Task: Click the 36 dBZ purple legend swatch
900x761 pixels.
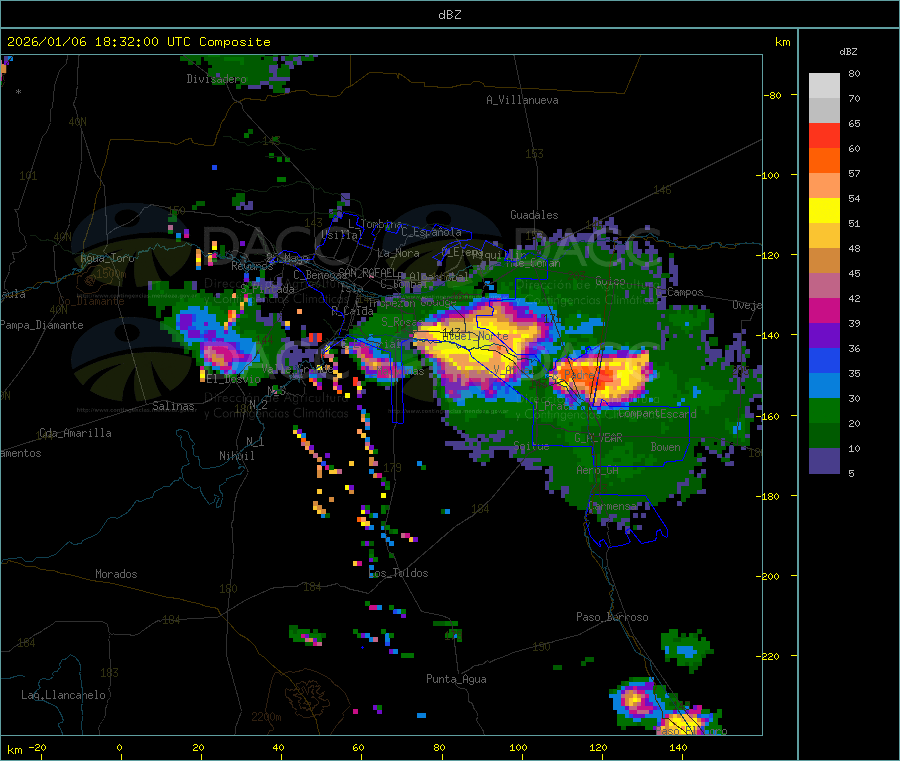Action: tap(824, 336)
